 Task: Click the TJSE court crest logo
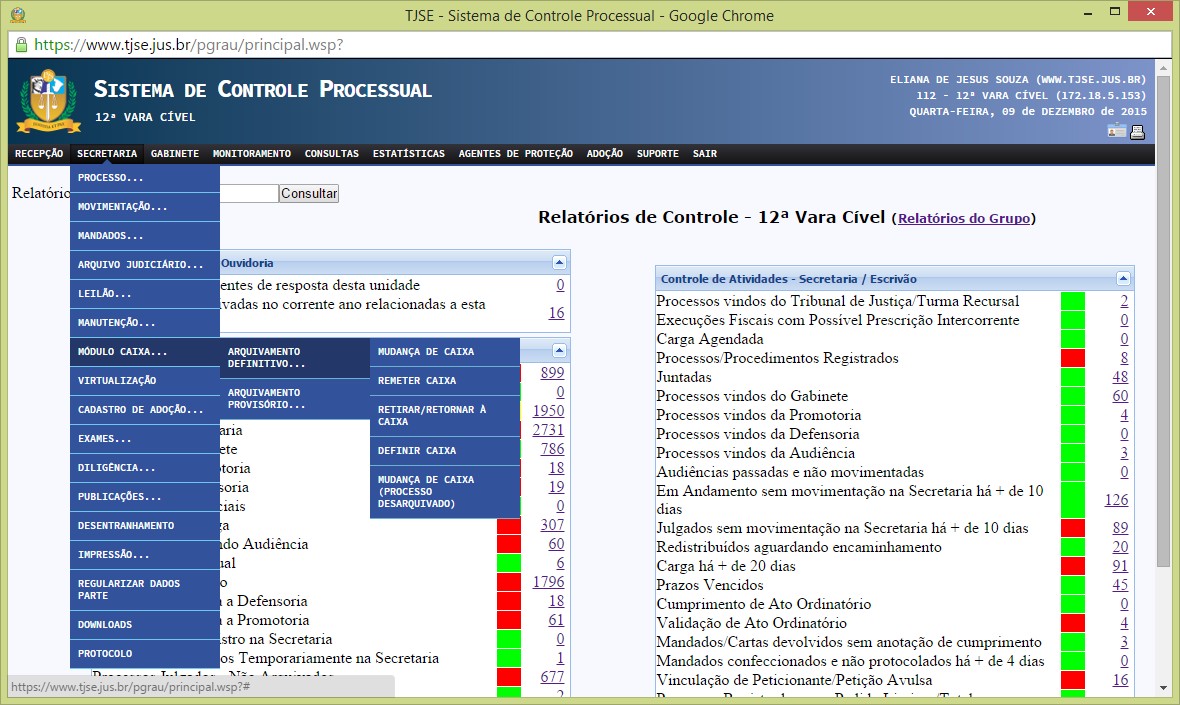pos(43,100)
